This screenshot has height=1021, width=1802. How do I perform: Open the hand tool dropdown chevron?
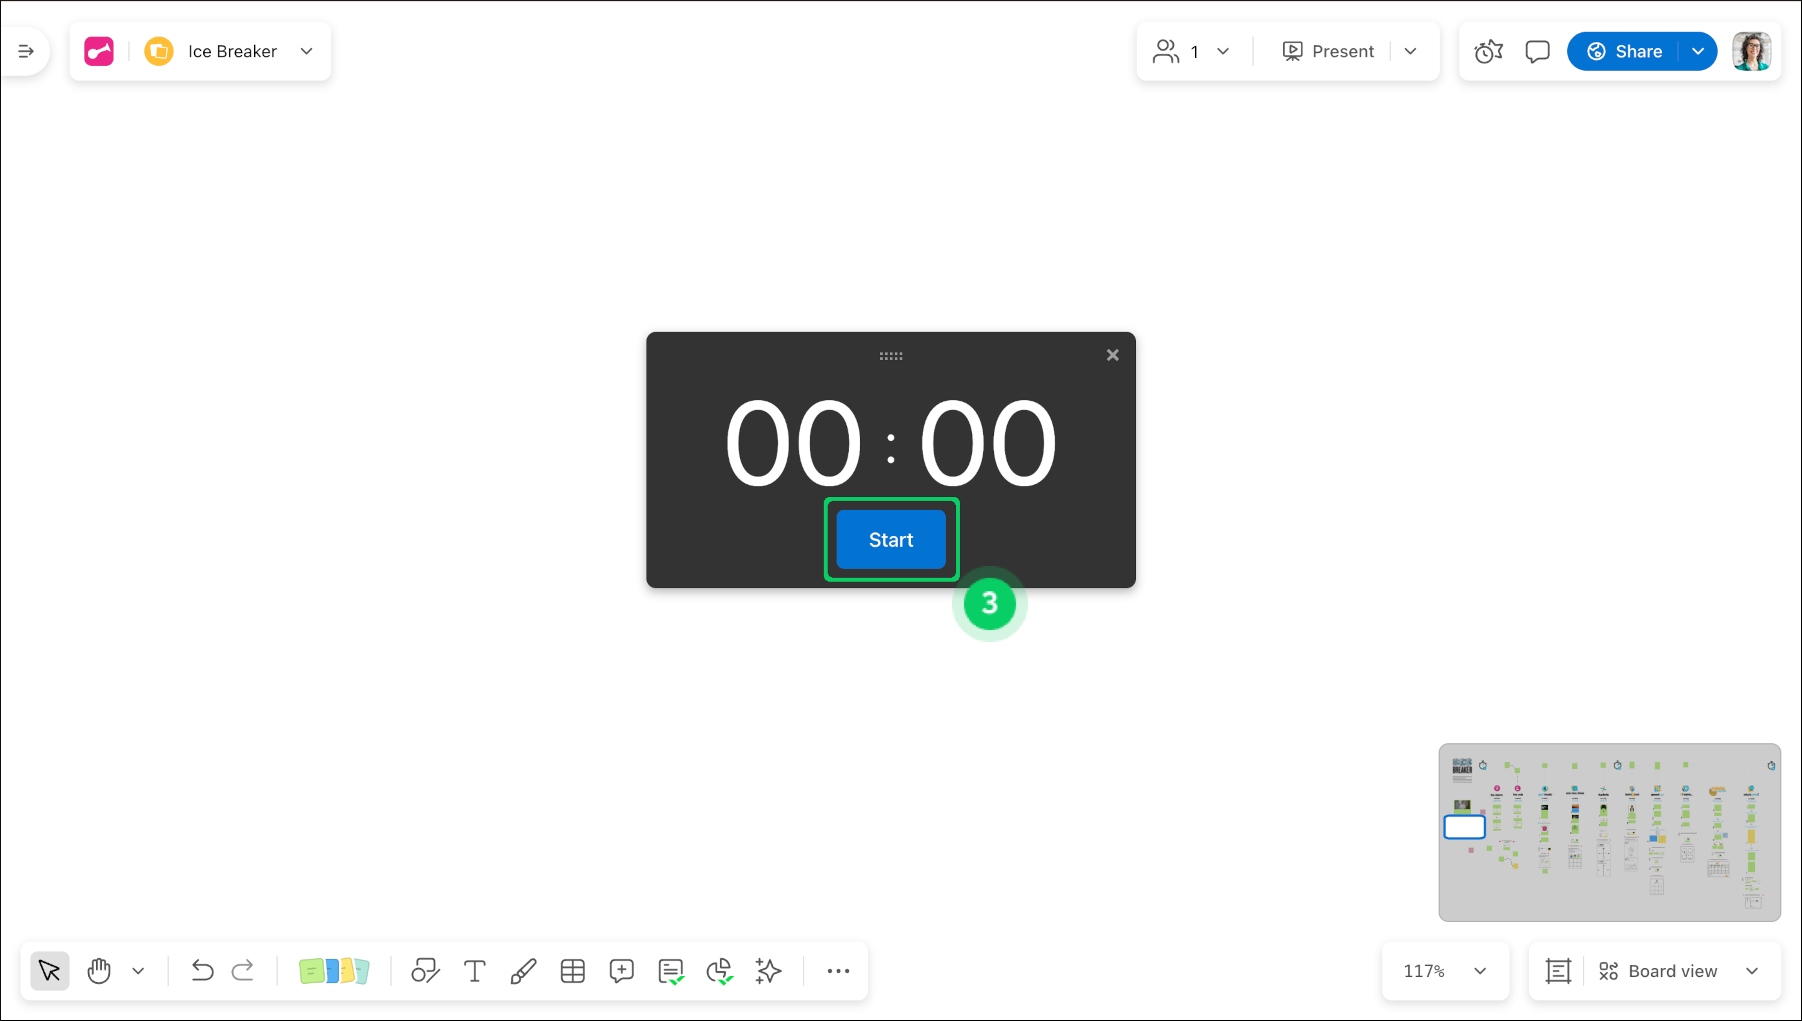click(139, 970)
